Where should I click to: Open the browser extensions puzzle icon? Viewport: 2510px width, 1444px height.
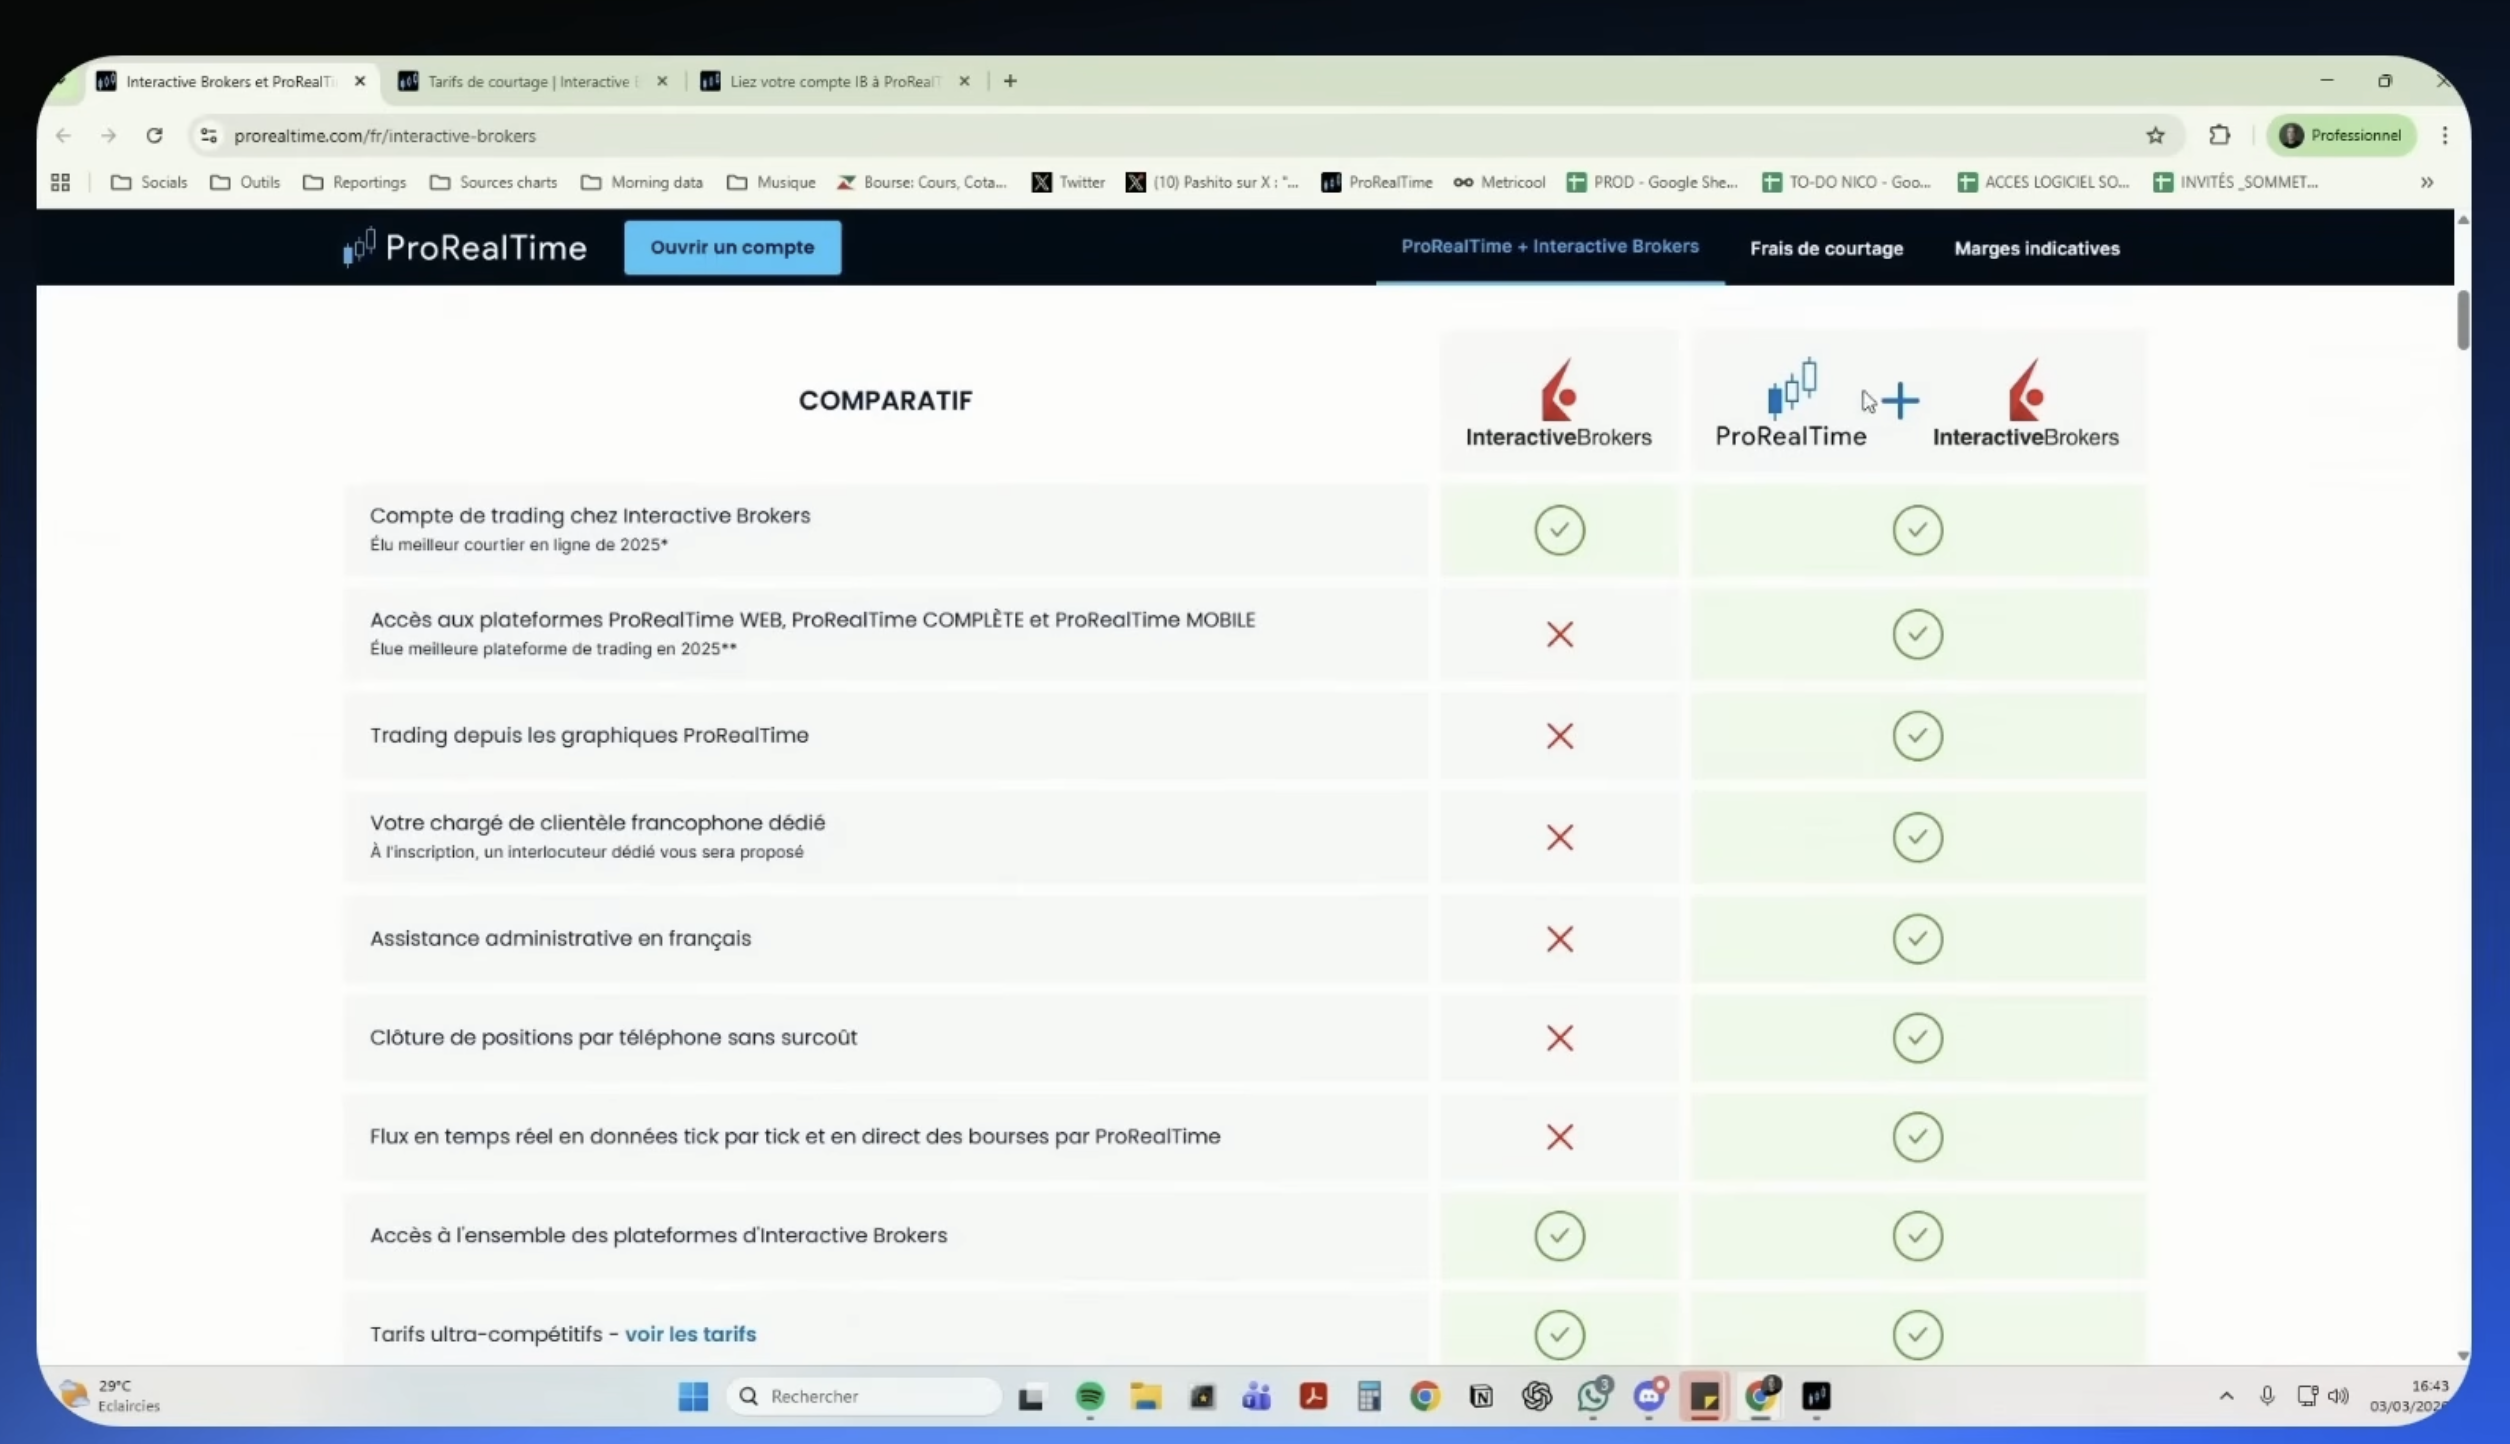tap(2219, 135)
